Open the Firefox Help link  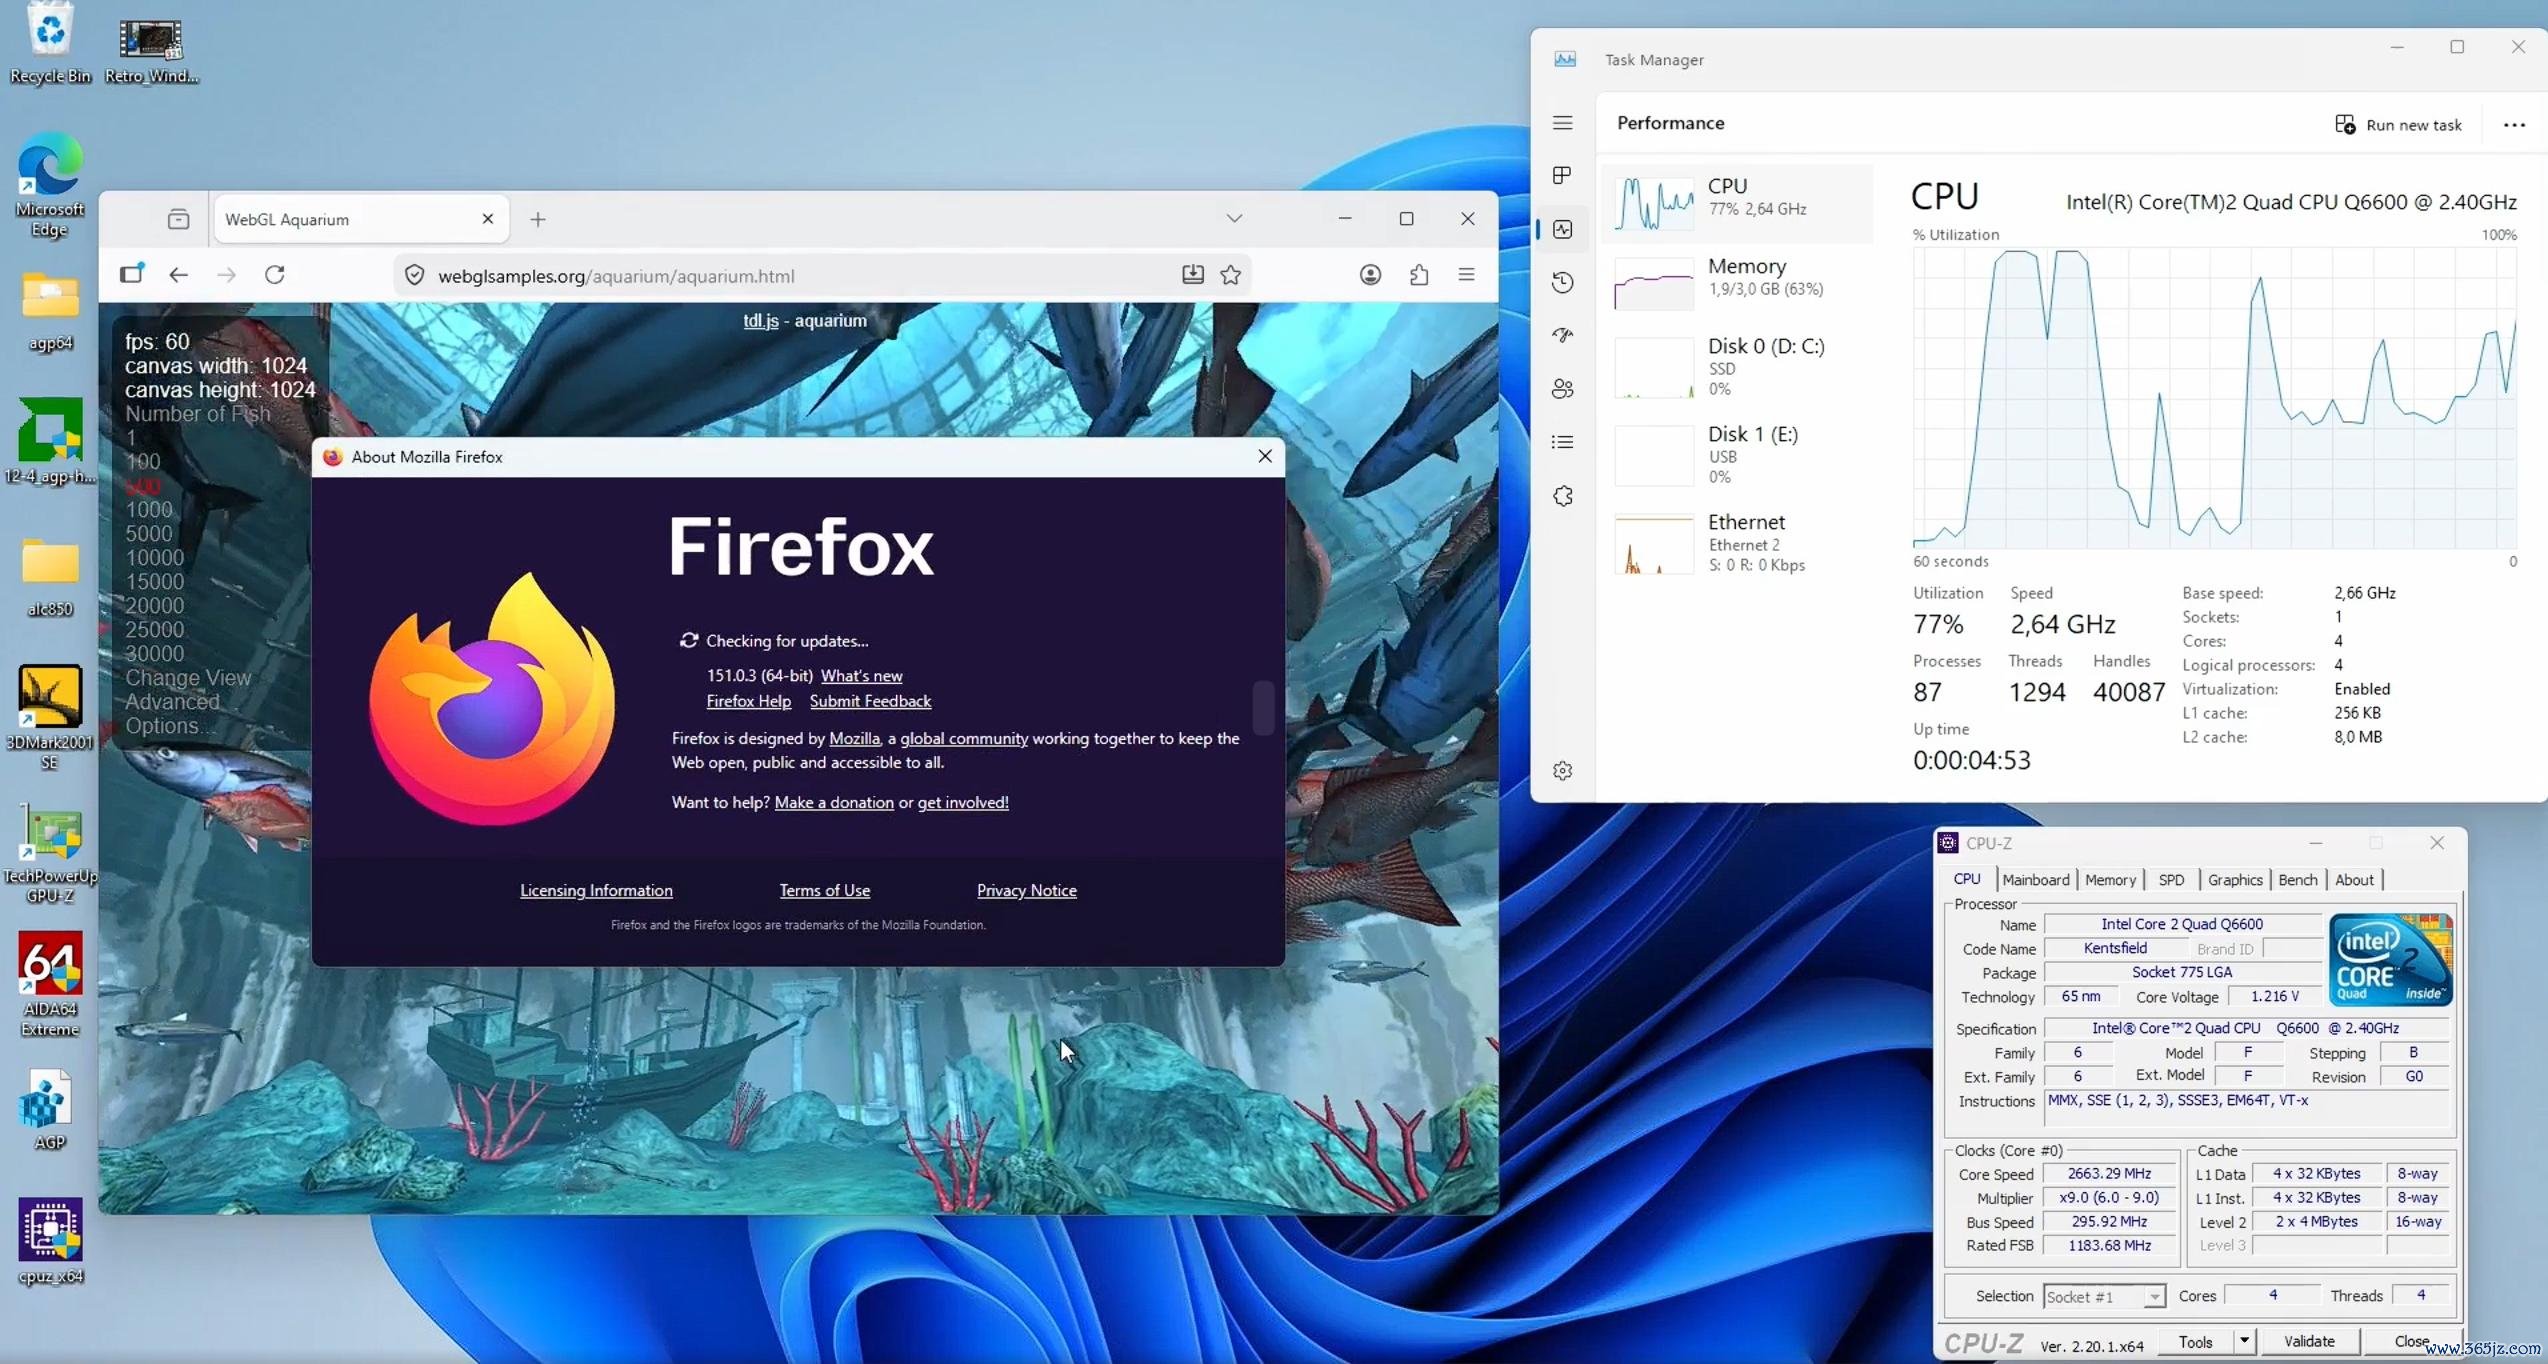(x=749, y=701)
